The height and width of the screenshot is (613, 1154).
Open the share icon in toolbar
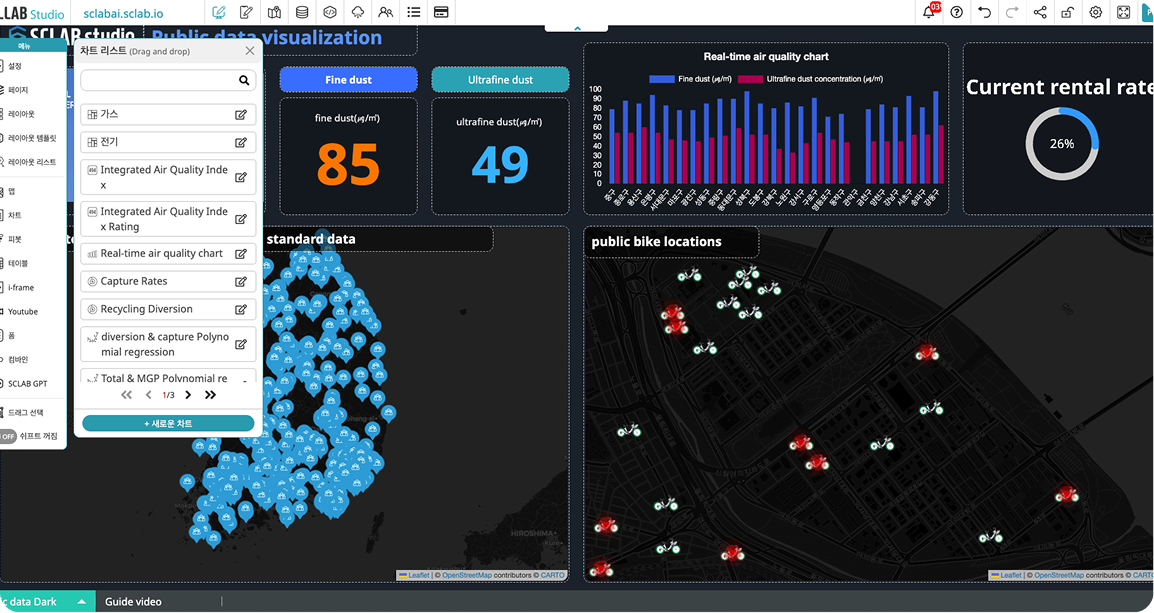pyautogui.click(x=1040, y=12)
